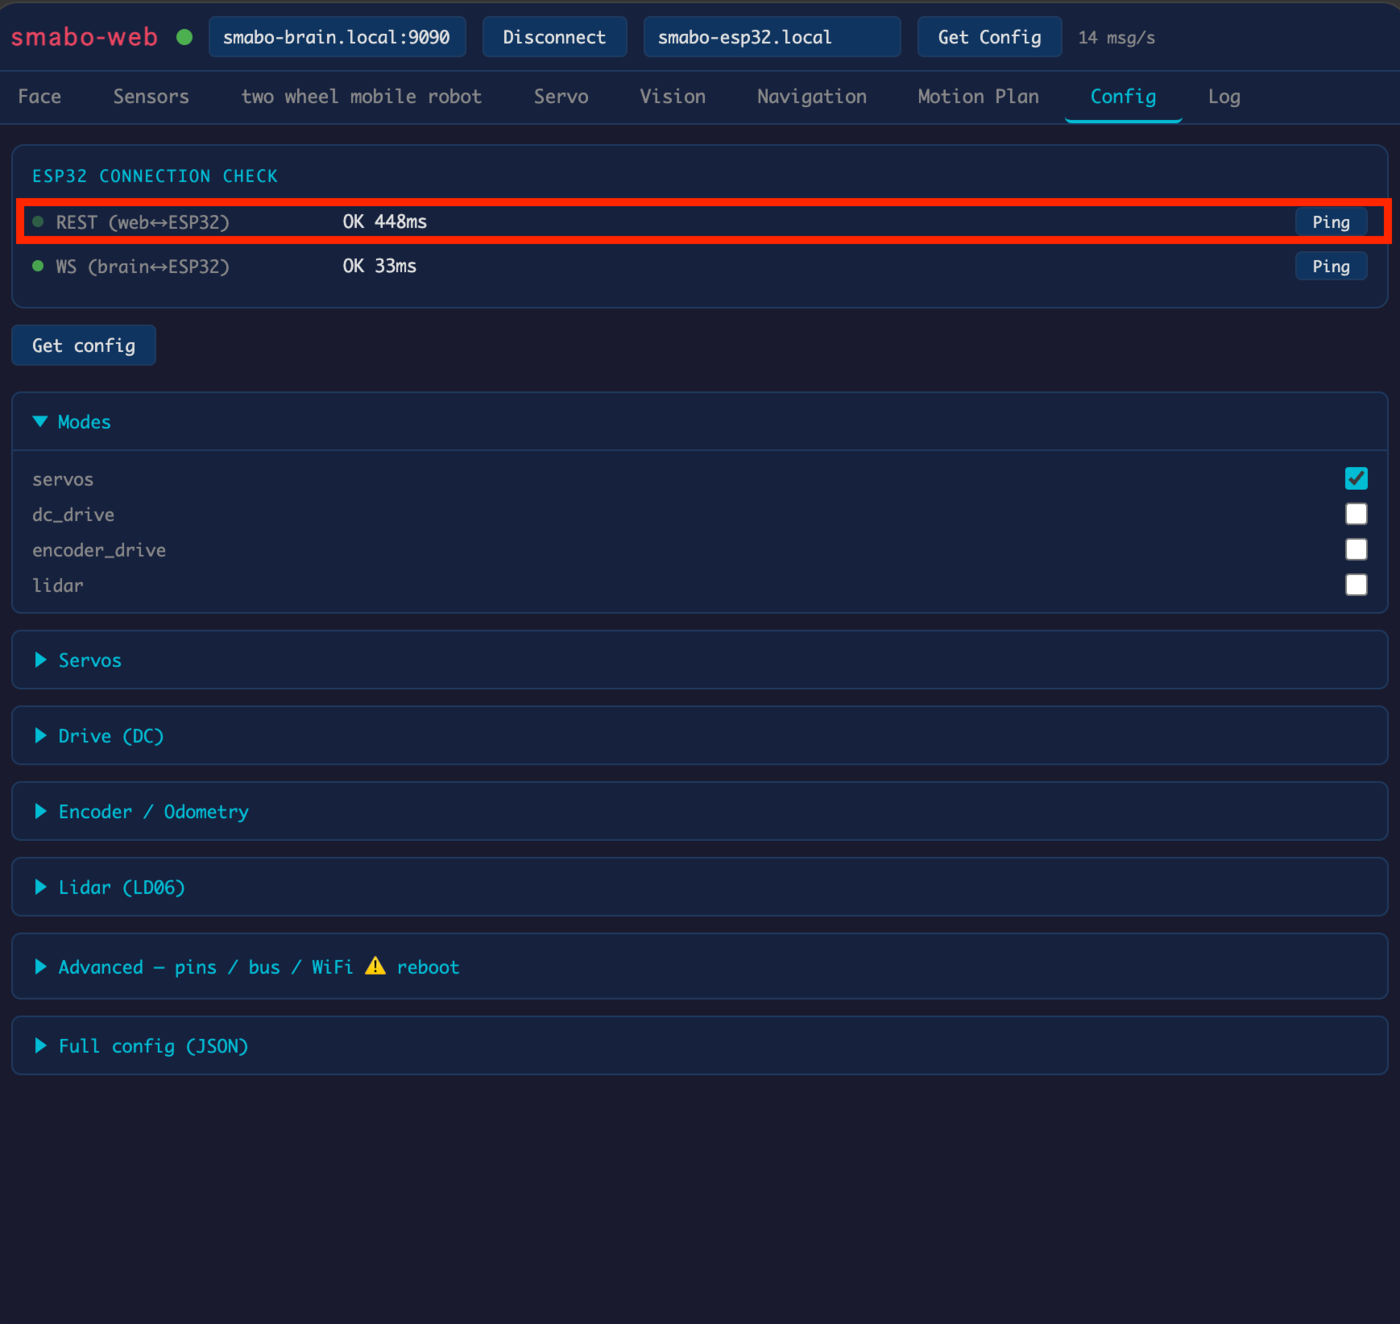Ping the REST (web↔ESP32) connection
Viewport: 1400px width, 1324px height.
tap(1331, 222)
